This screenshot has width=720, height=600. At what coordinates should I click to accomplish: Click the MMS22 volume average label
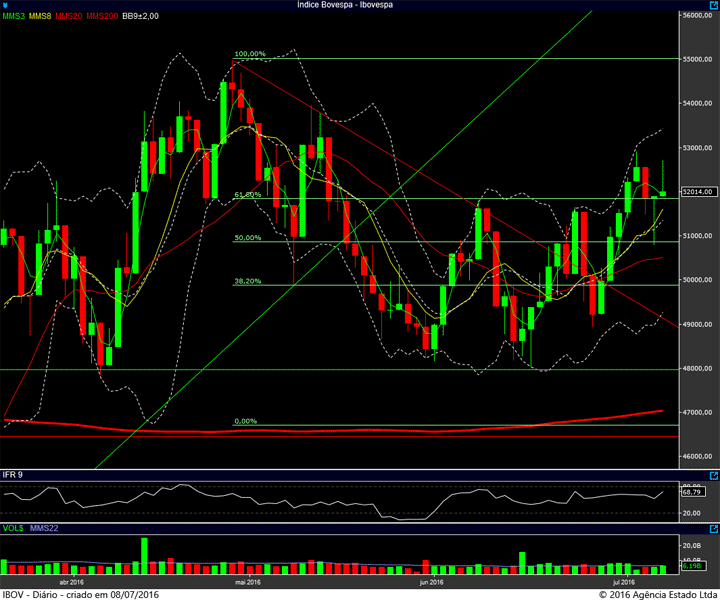click(x=44, y=528)
